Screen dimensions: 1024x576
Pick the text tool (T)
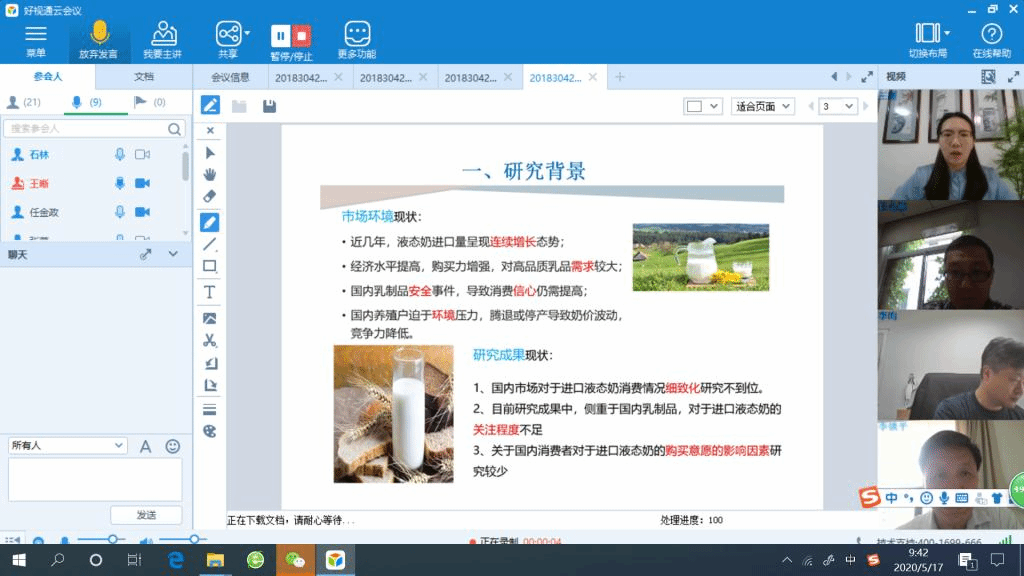[x=210, y=292]
